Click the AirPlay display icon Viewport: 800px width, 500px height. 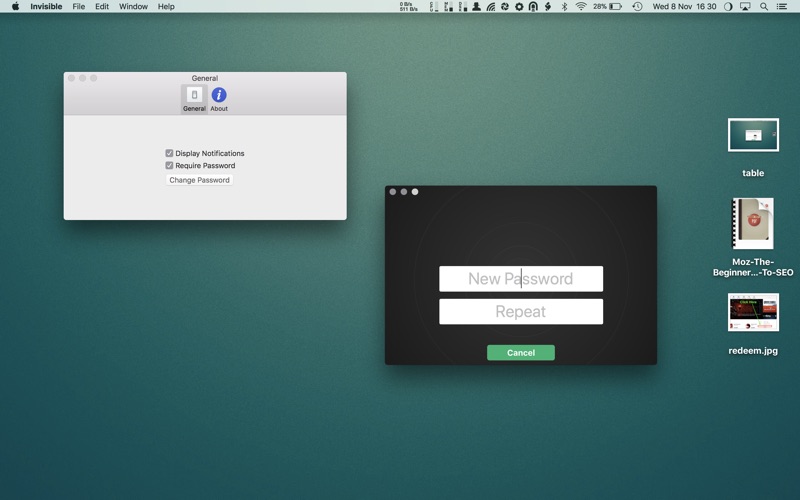[x=745, y=7]
